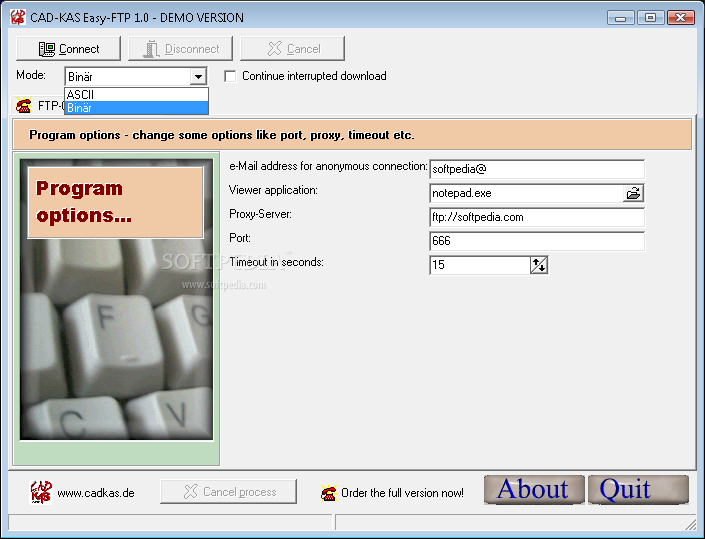The image size is (705, 539).
Task: Click the Proxy-Server input field
Action: pos(537,217)
